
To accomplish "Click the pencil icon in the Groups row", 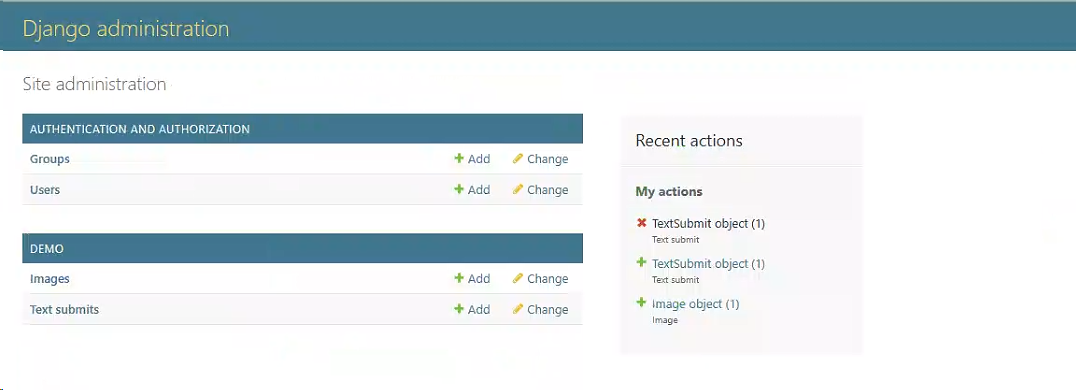I will click(518, 159).
